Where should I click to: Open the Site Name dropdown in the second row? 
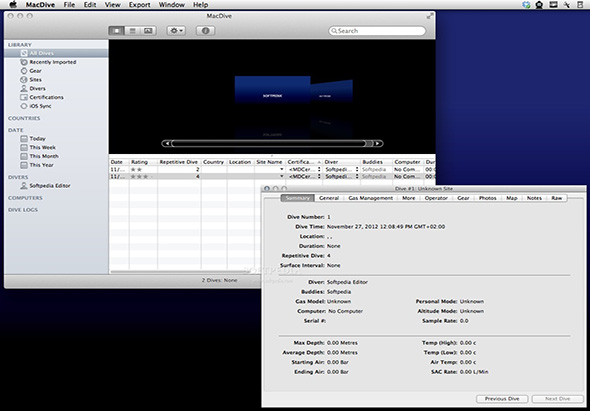coord(281,177)
